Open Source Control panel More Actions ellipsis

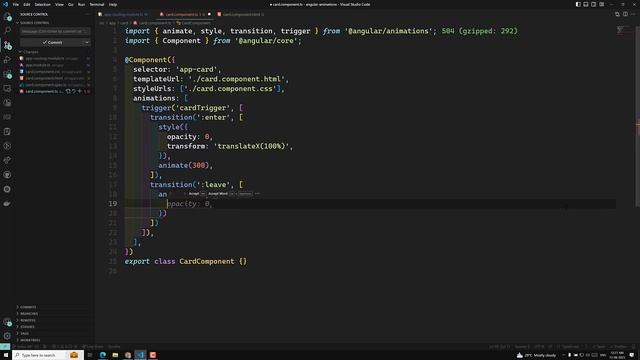pyautogui.click(x=87, y=14)
